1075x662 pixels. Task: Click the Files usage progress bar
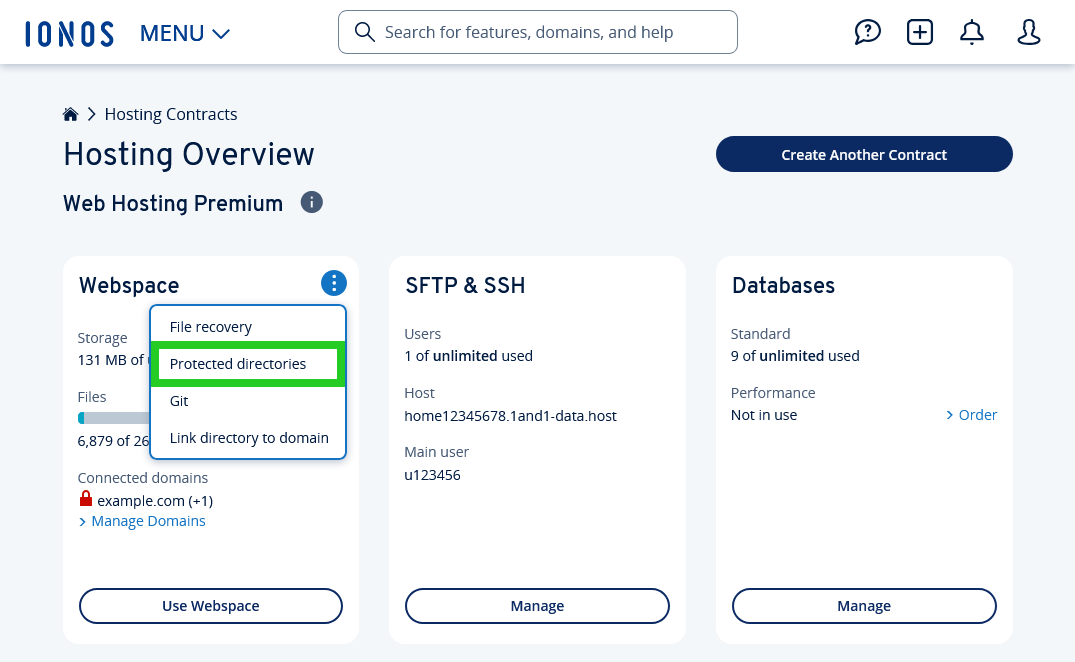pos(115,417)
